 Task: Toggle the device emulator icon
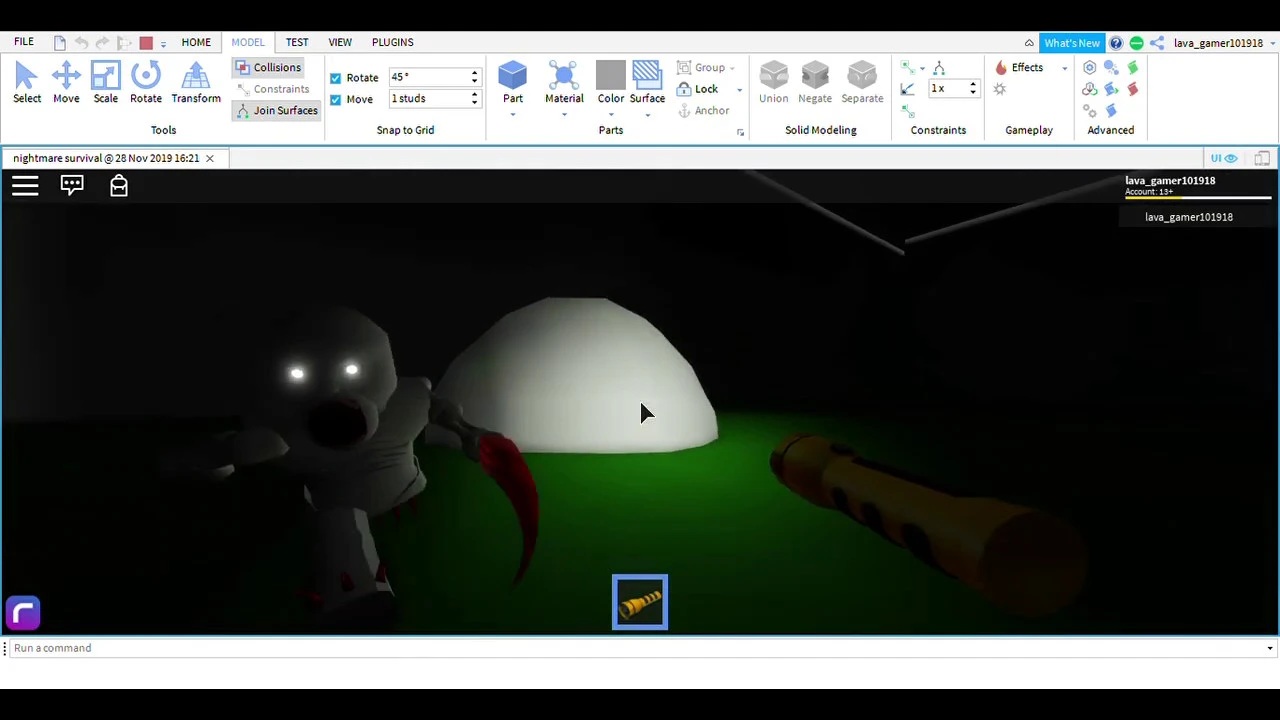click(1262, 158)
